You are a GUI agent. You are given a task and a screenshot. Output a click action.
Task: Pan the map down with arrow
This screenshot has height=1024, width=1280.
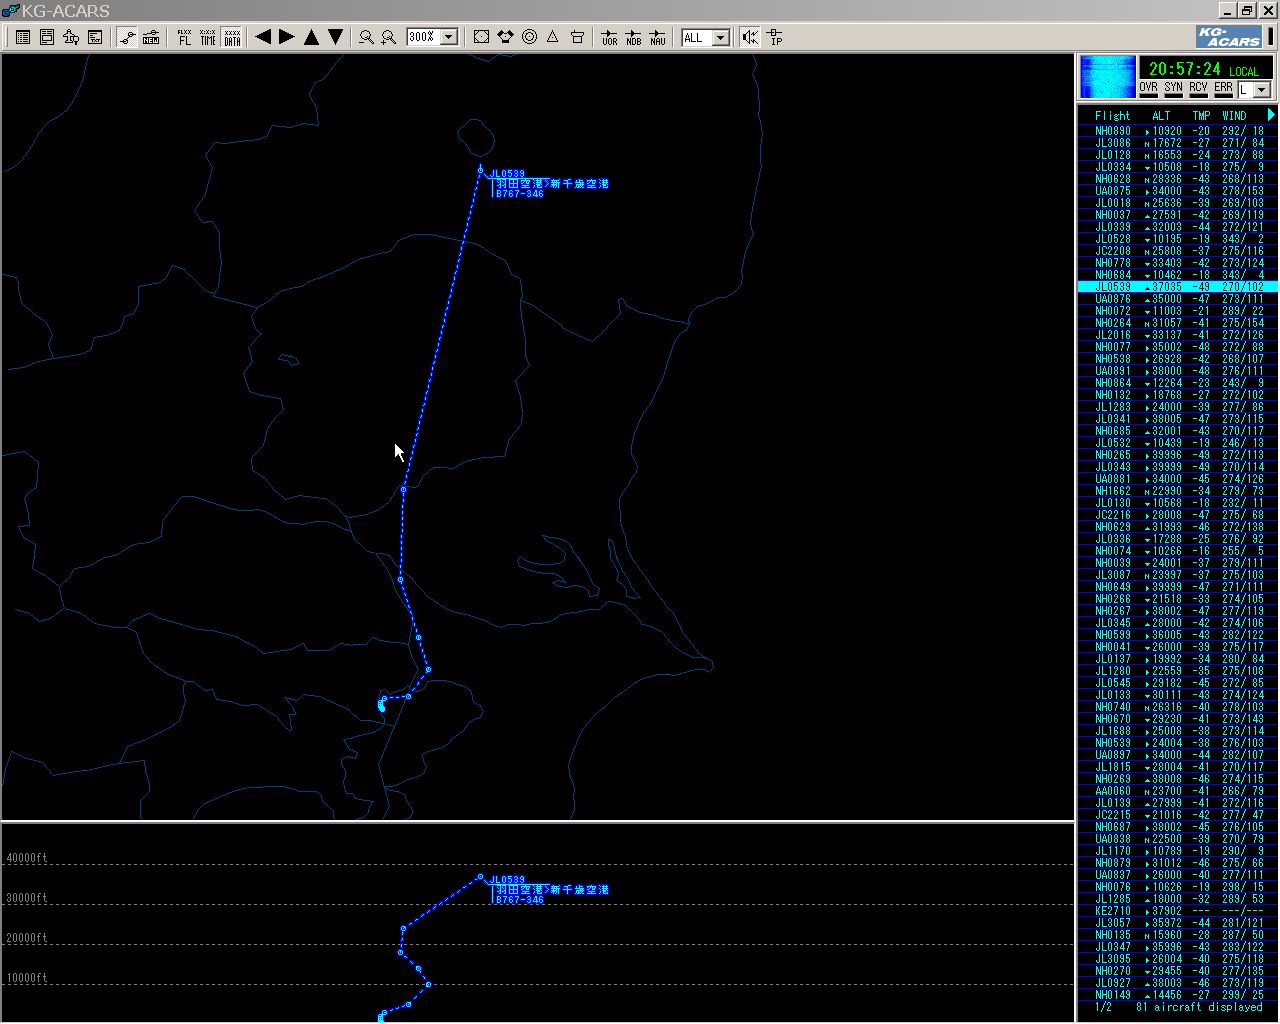point(335,37)
